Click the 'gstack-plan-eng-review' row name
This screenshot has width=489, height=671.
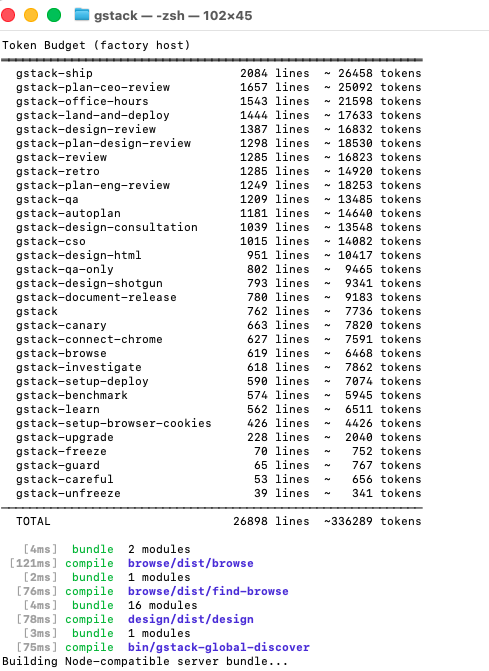(x=93, y=185)
